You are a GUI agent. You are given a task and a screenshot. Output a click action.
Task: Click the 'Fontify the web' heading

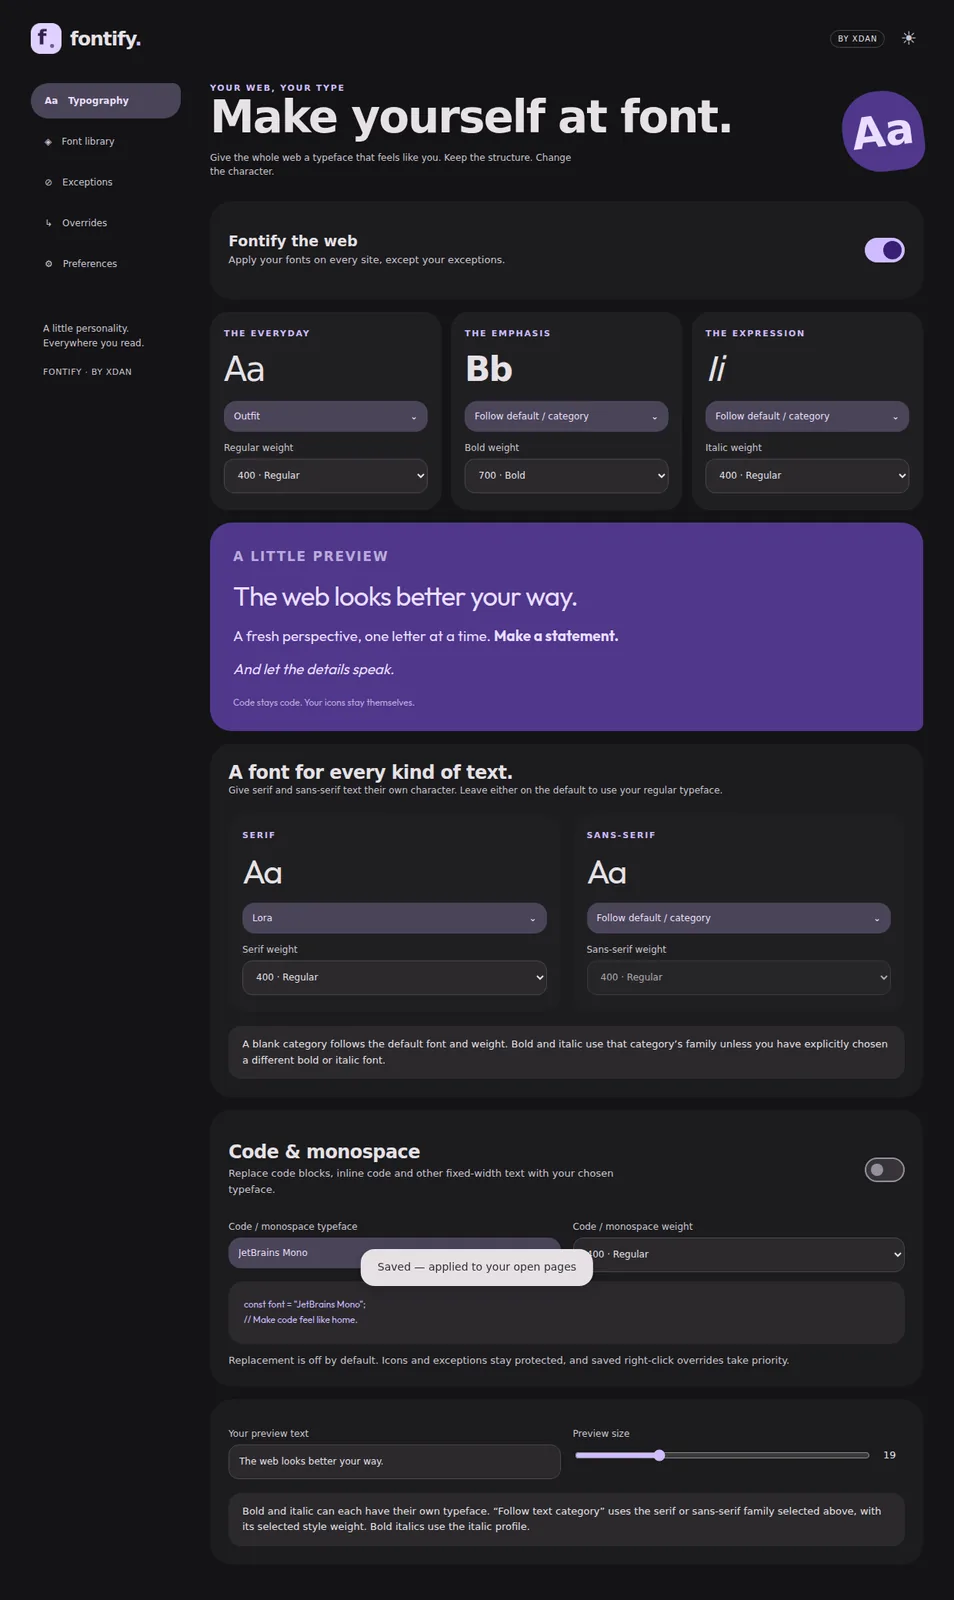coord(293,241)
